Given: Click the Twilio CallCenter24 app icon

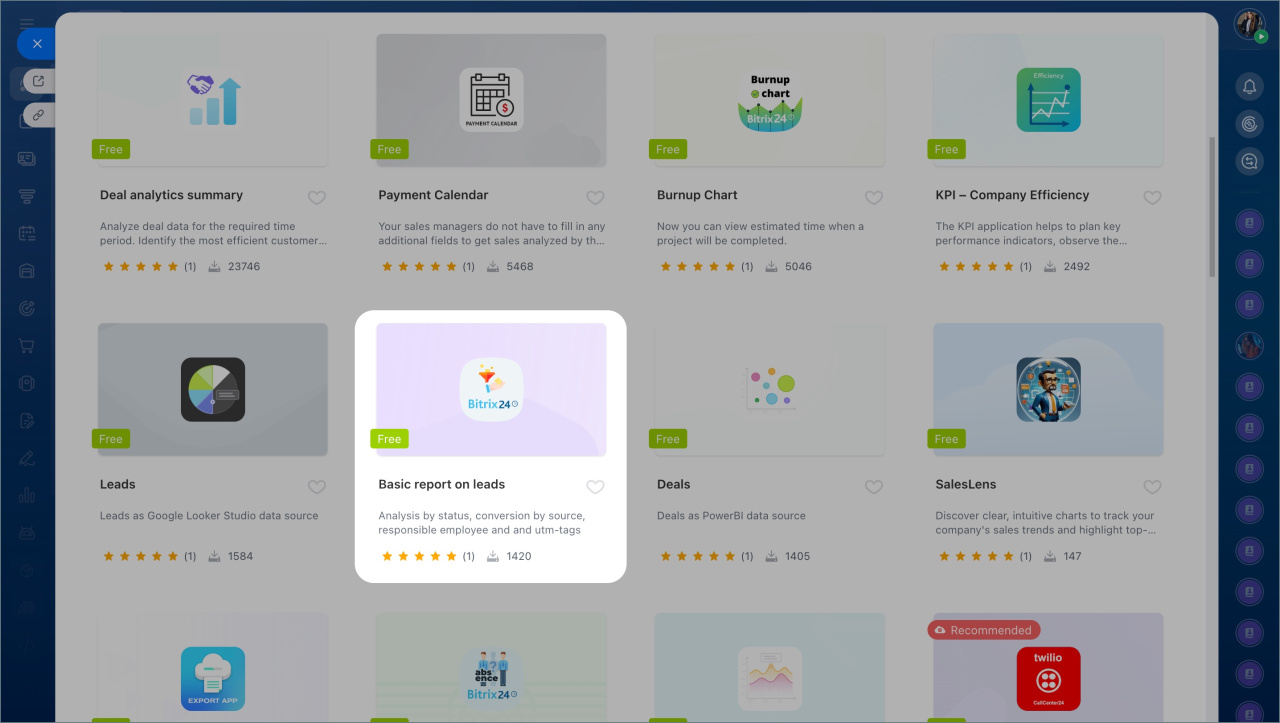Looking at the screenshot, I should 1048,678.
